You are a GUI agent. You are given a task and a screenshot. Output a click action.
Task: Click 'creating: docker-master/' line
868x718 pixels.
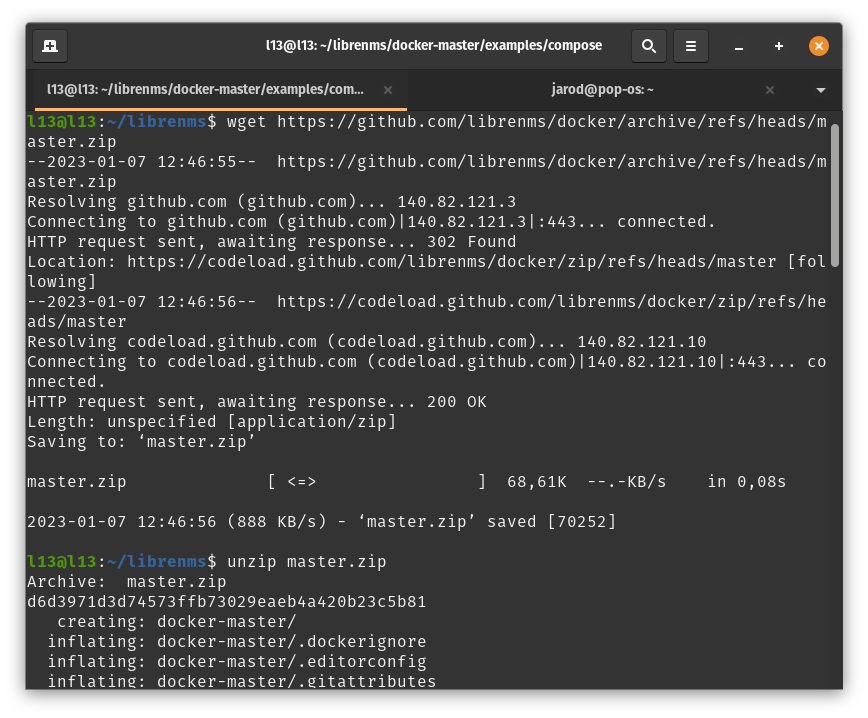click(x=177, y=622)
